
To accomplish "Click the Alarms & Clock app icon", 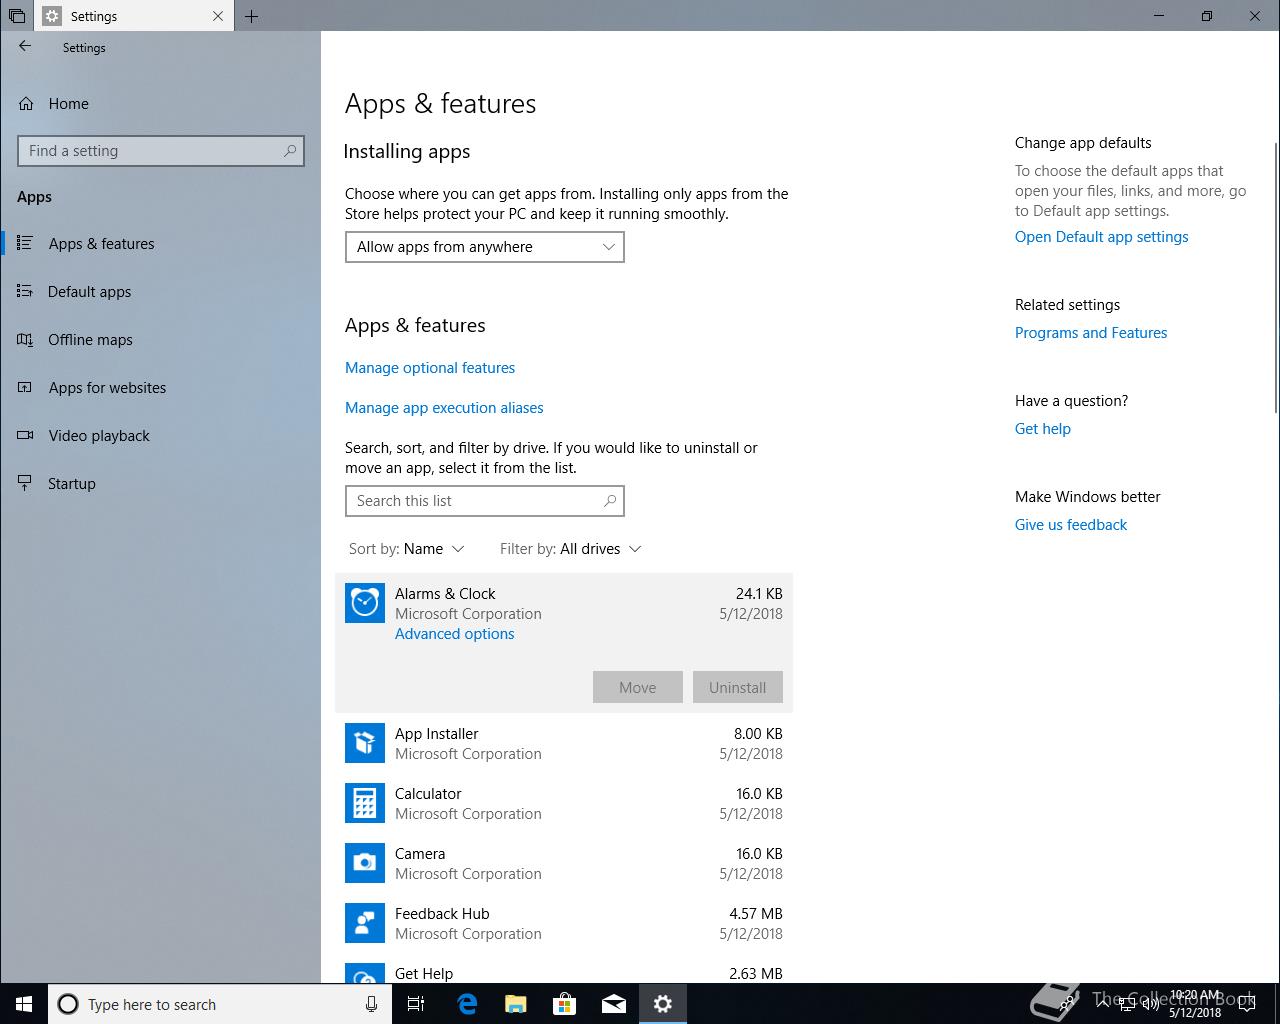I will [365, 603].
